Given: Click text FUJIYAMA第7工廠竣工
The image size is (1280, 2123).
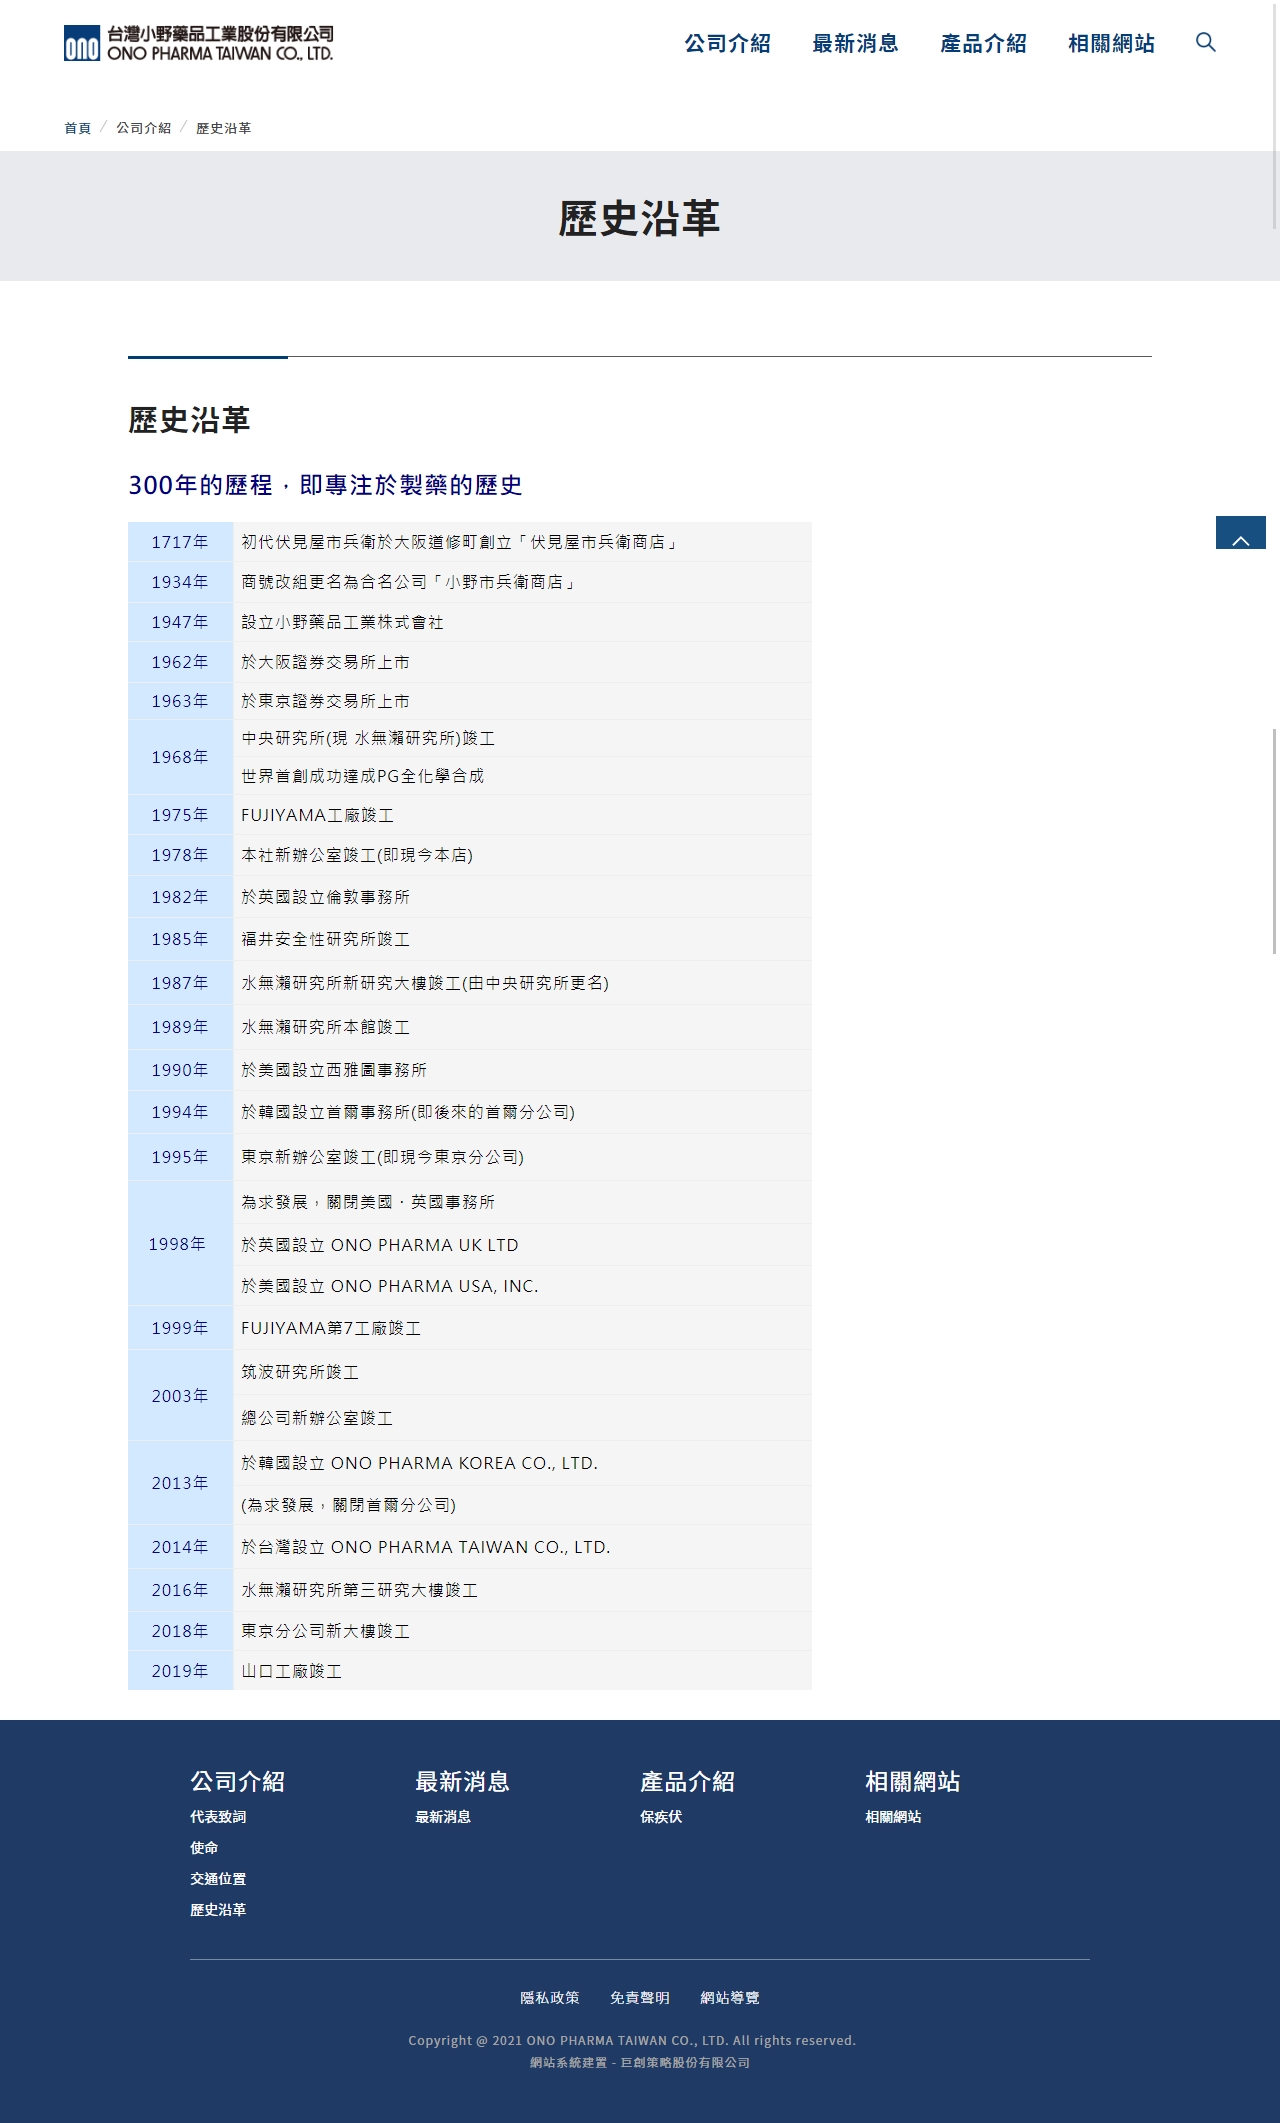Looking at the screenshot, I should tap(331, 1328).
